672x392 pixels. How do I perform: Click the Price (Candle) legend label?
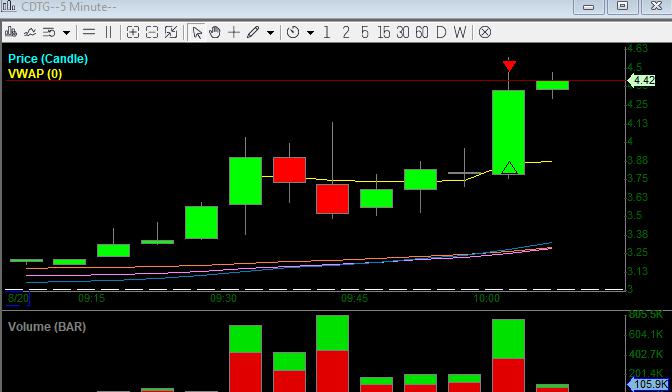[48, 59]
